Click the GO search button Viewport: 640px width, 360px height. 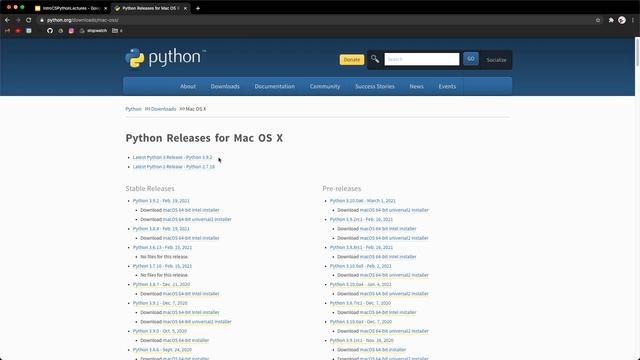(471, 59)
